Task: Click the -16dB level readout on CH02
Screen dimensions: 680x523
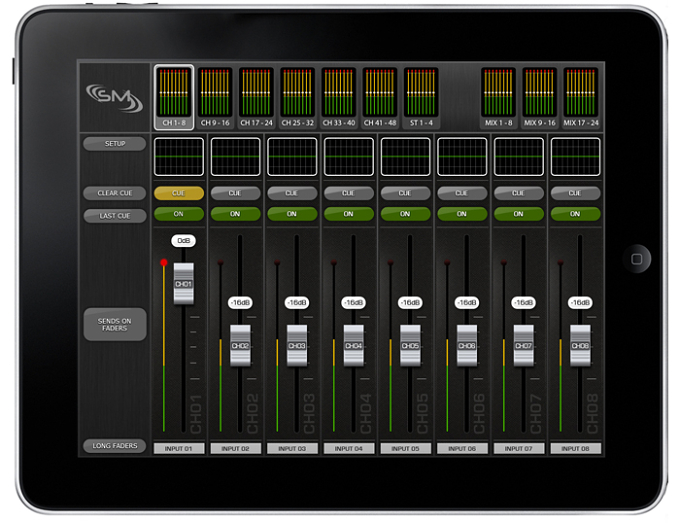Action: [x=240, y=302]
